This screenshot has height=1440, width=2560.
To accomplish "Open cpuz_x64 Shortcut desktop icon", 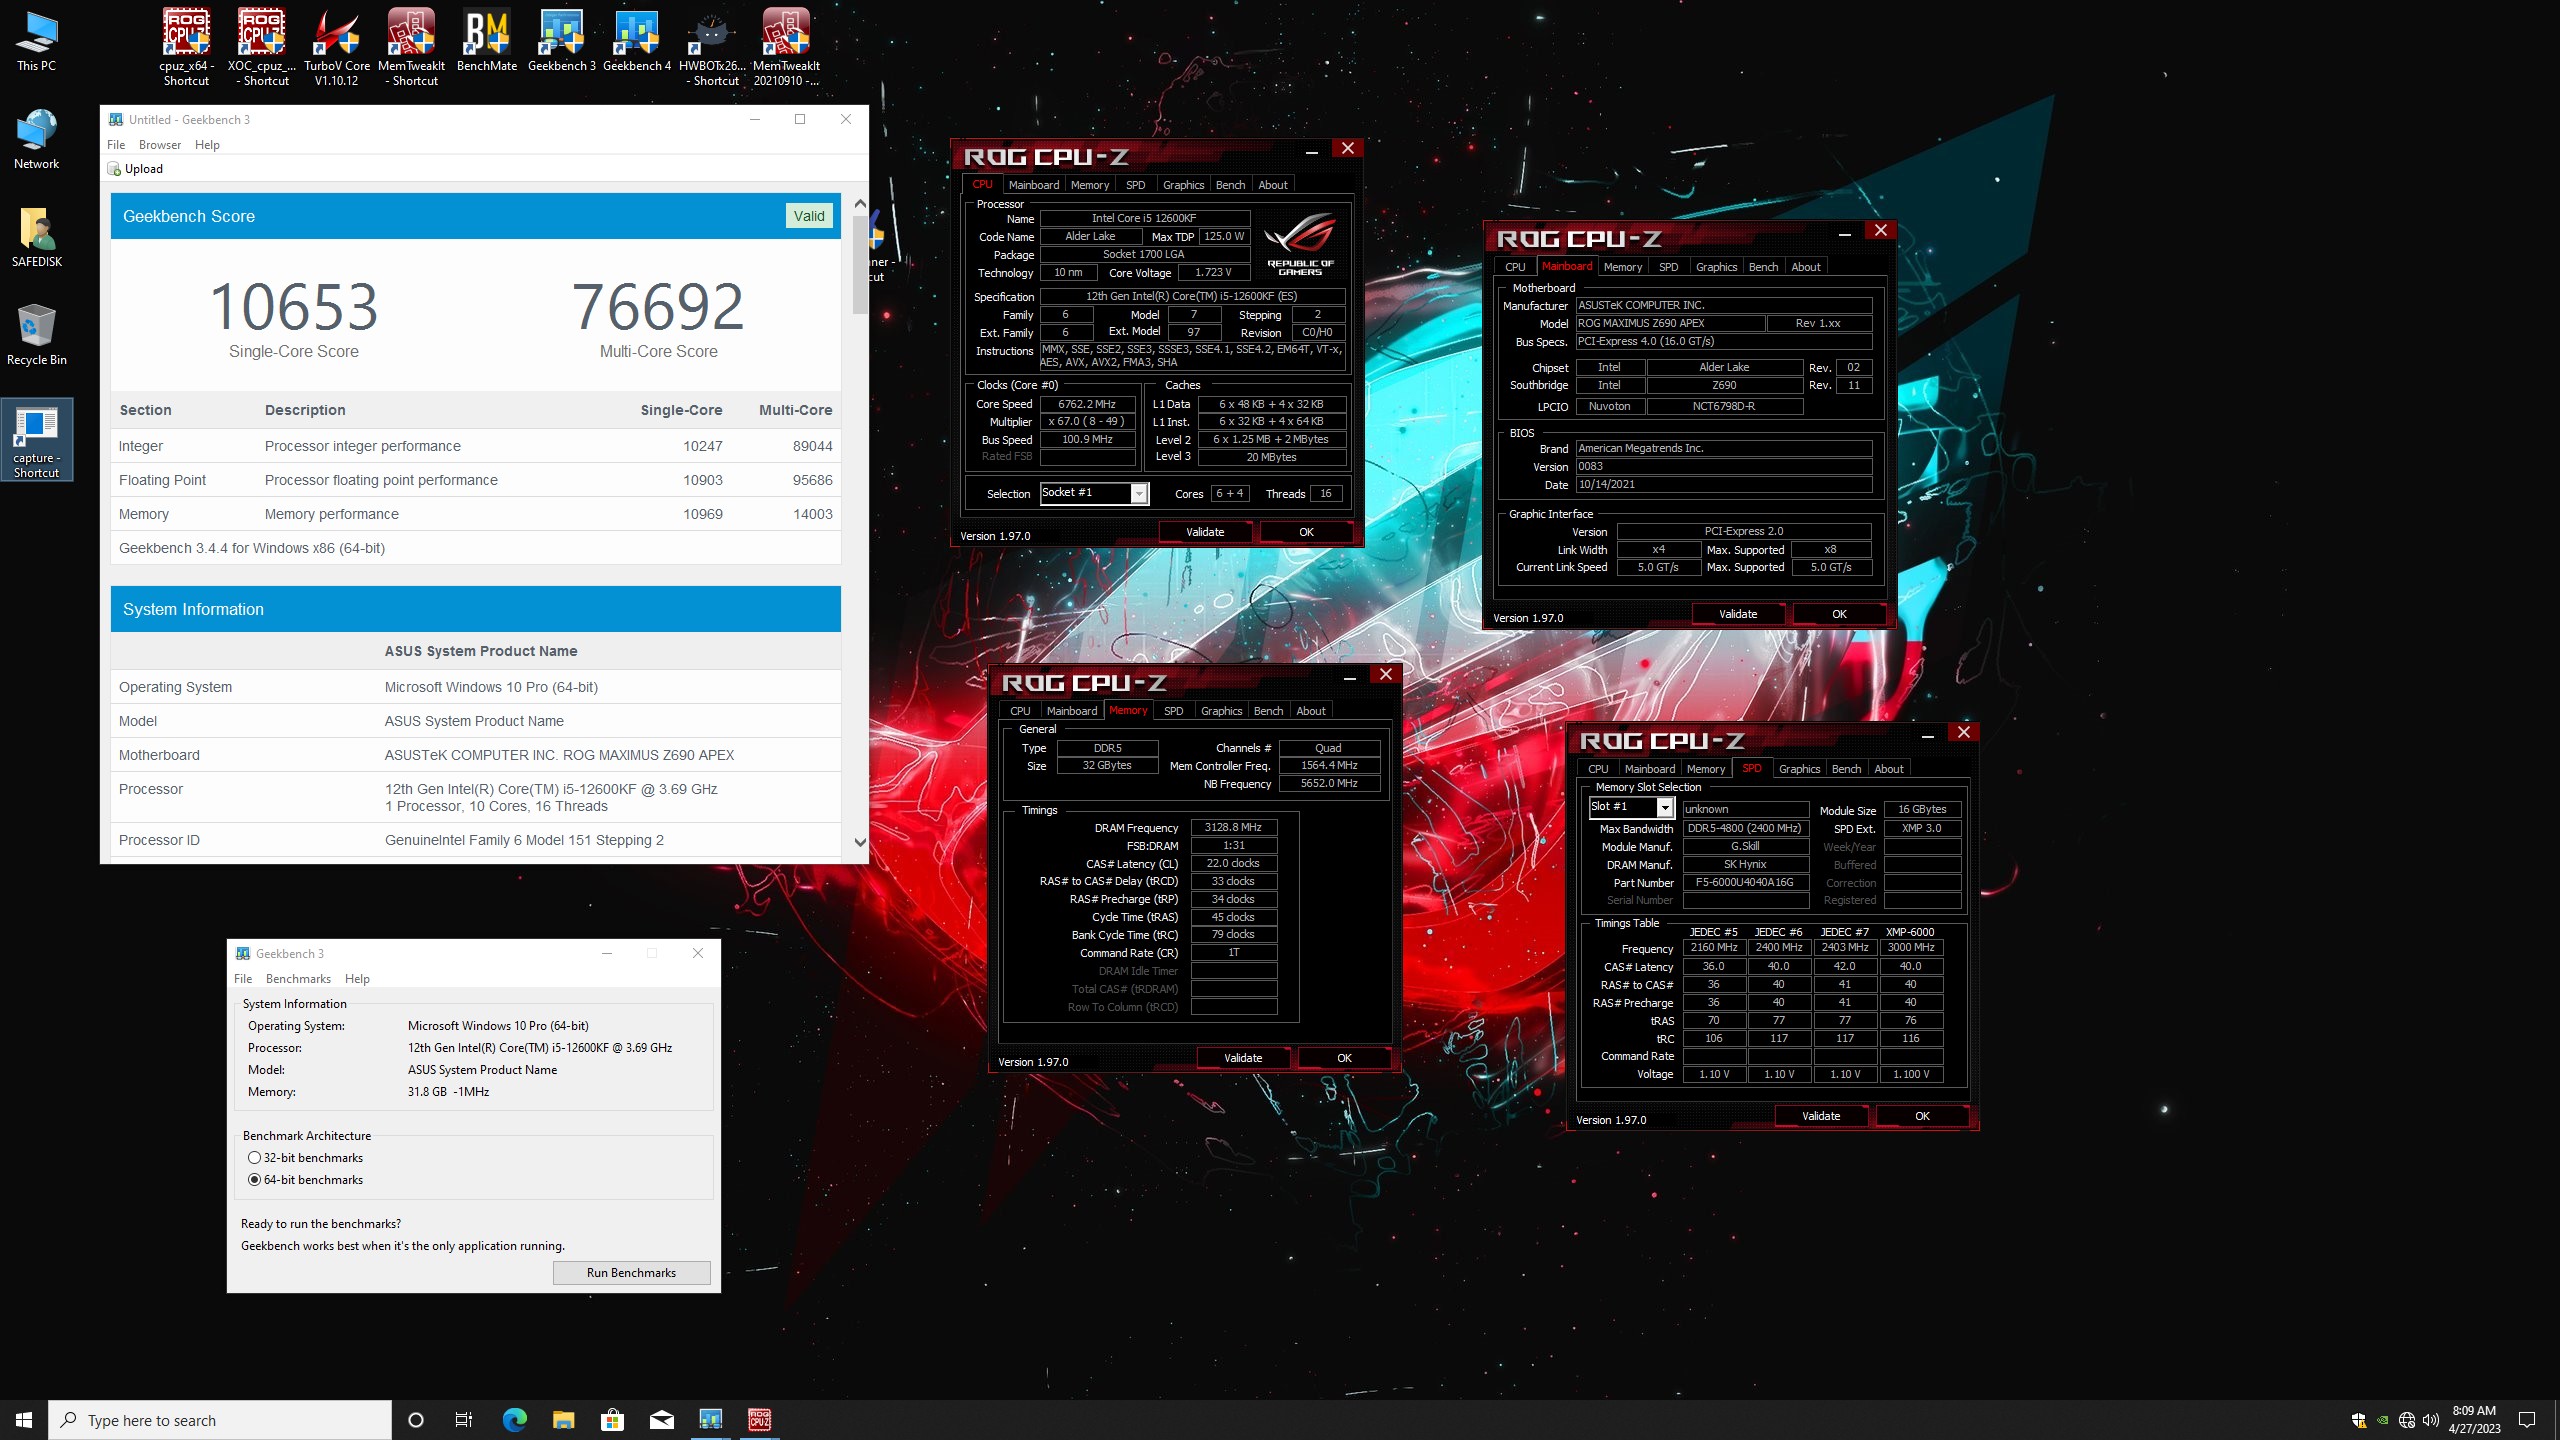I will 187,47.
